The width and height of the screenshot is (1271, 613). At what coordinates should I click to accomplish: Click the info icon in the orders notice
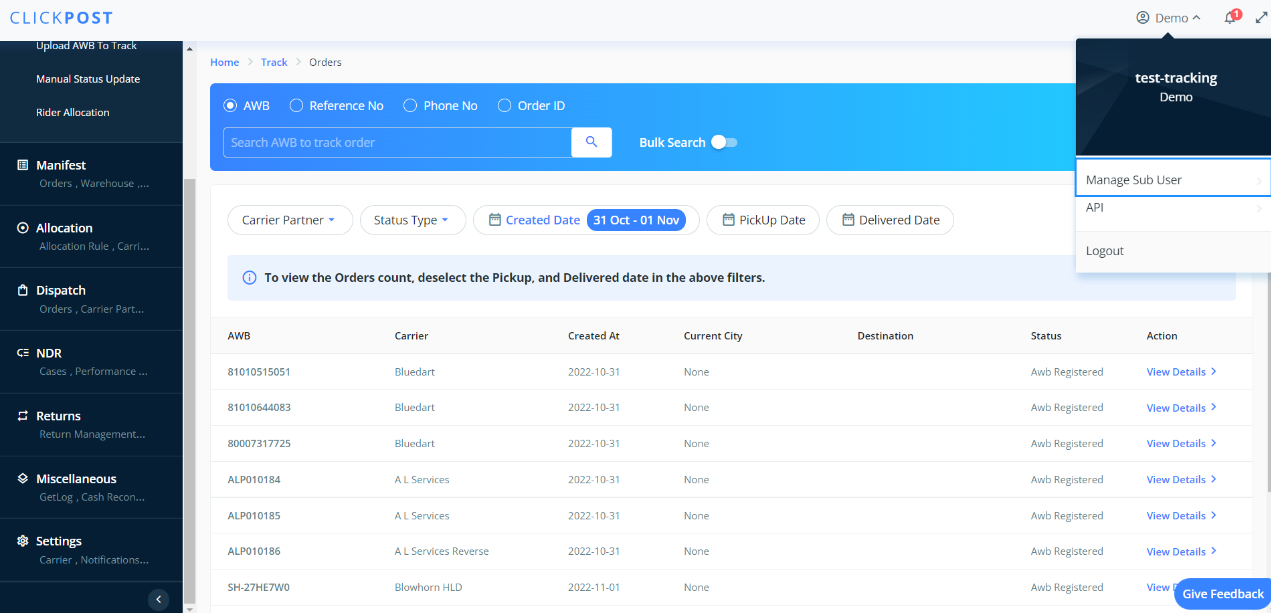click(x=249, y=277)
